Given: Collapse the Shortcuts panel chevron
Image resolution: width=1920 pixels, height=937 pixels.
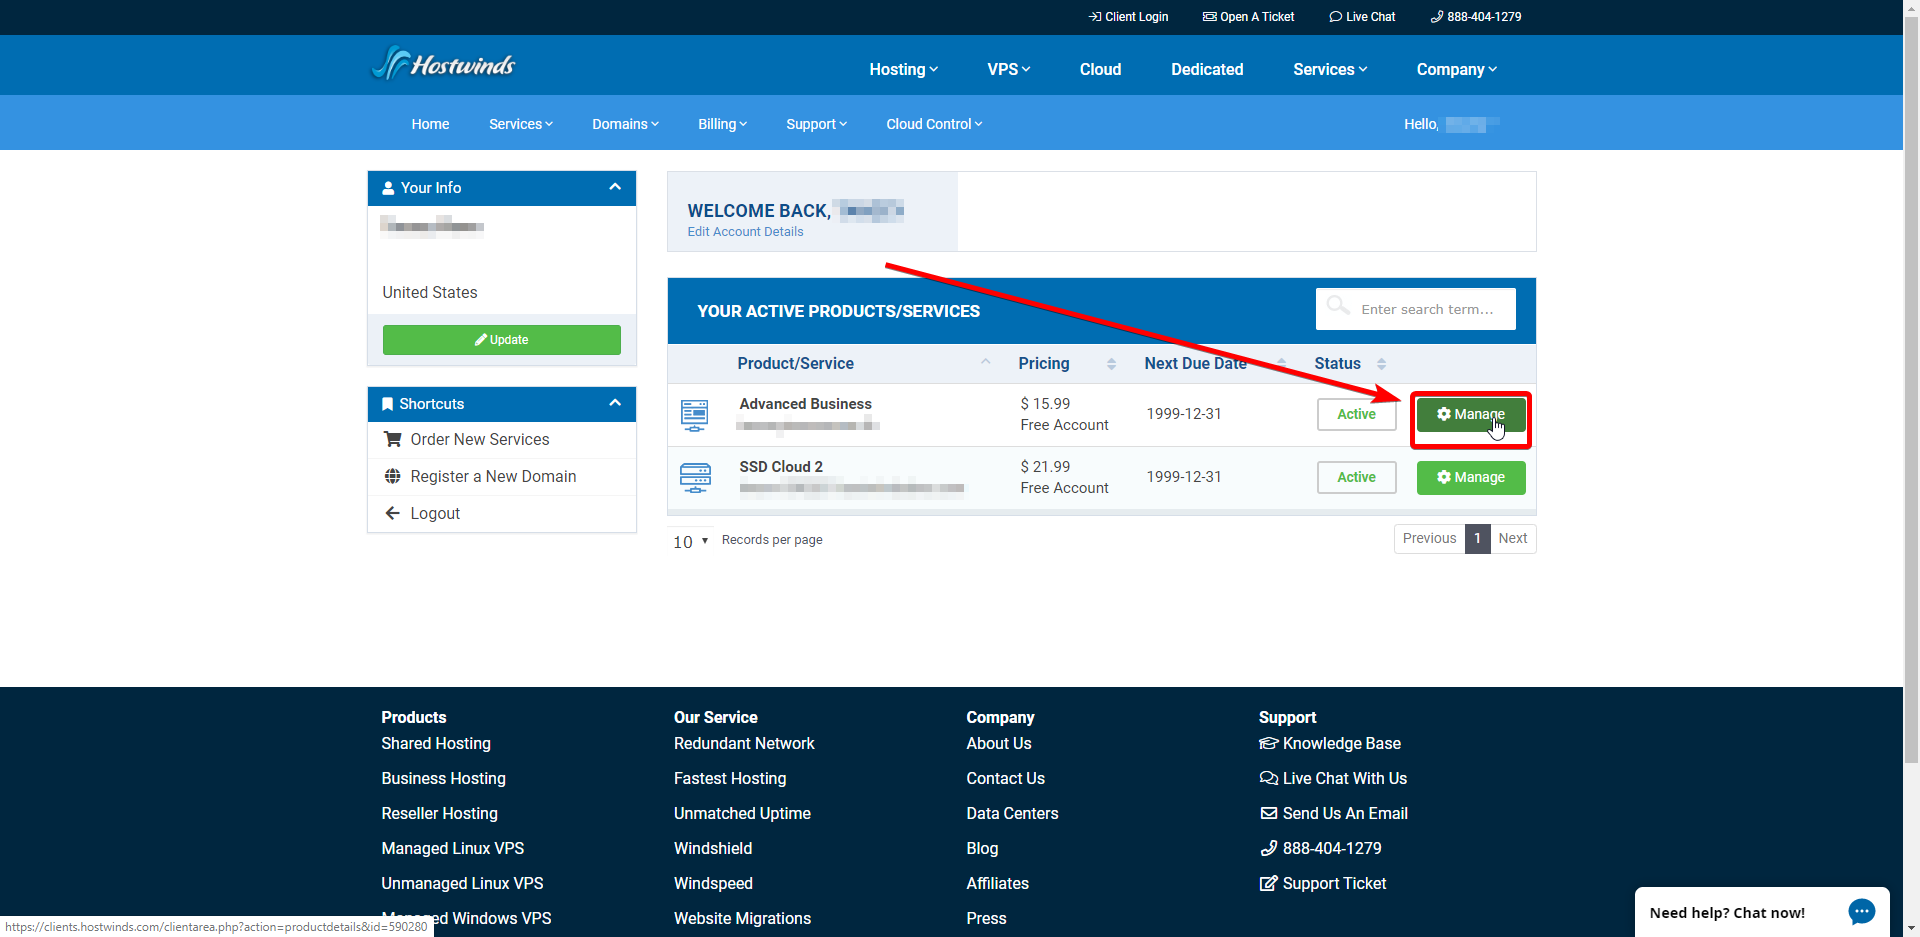Looking at the screenshot, I should coord(615,403).
